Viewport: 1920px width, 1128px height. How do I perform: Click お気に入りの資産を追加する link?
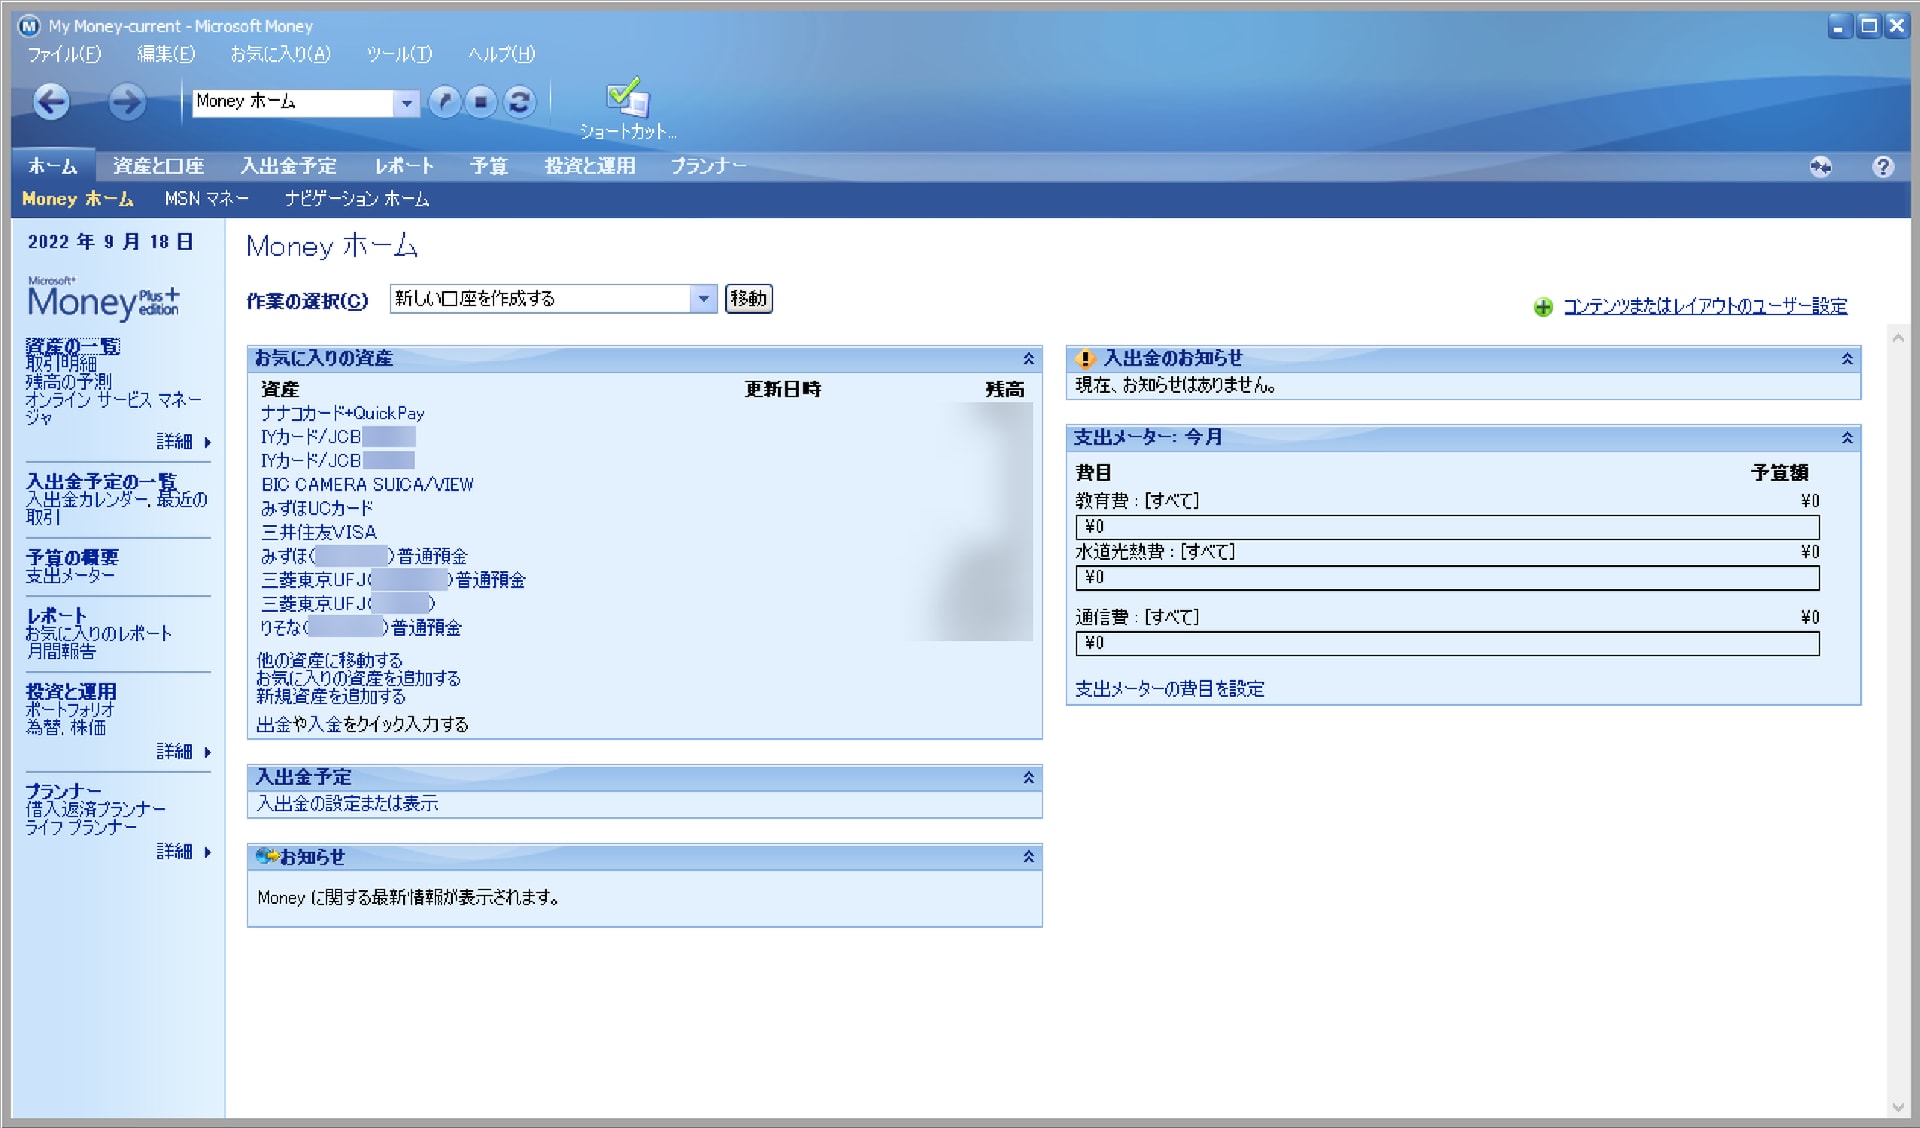[x=359, y=679]
